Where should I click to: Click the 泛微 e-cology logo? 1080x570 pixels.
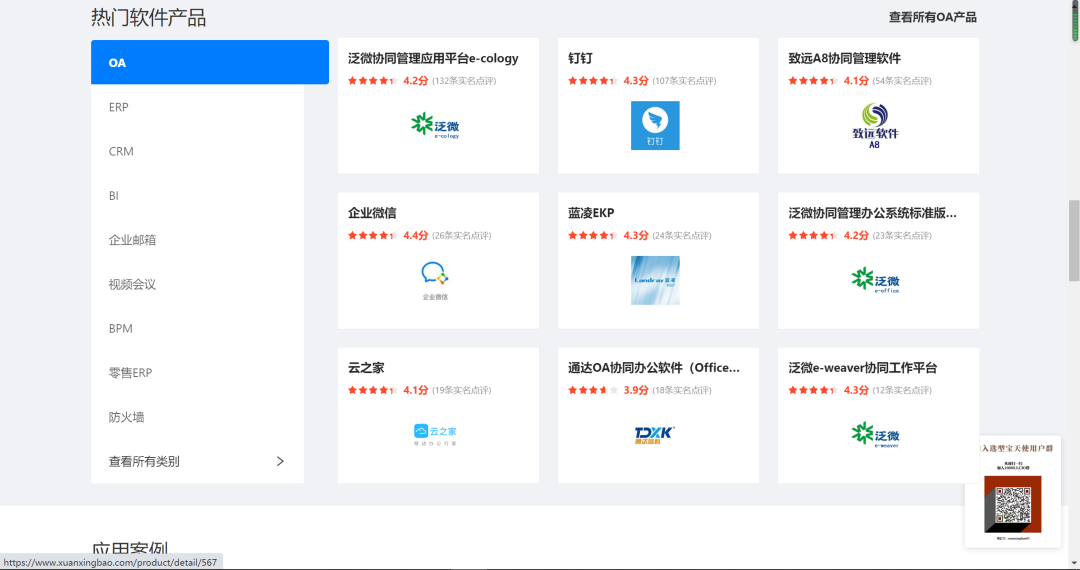(435, 125)
